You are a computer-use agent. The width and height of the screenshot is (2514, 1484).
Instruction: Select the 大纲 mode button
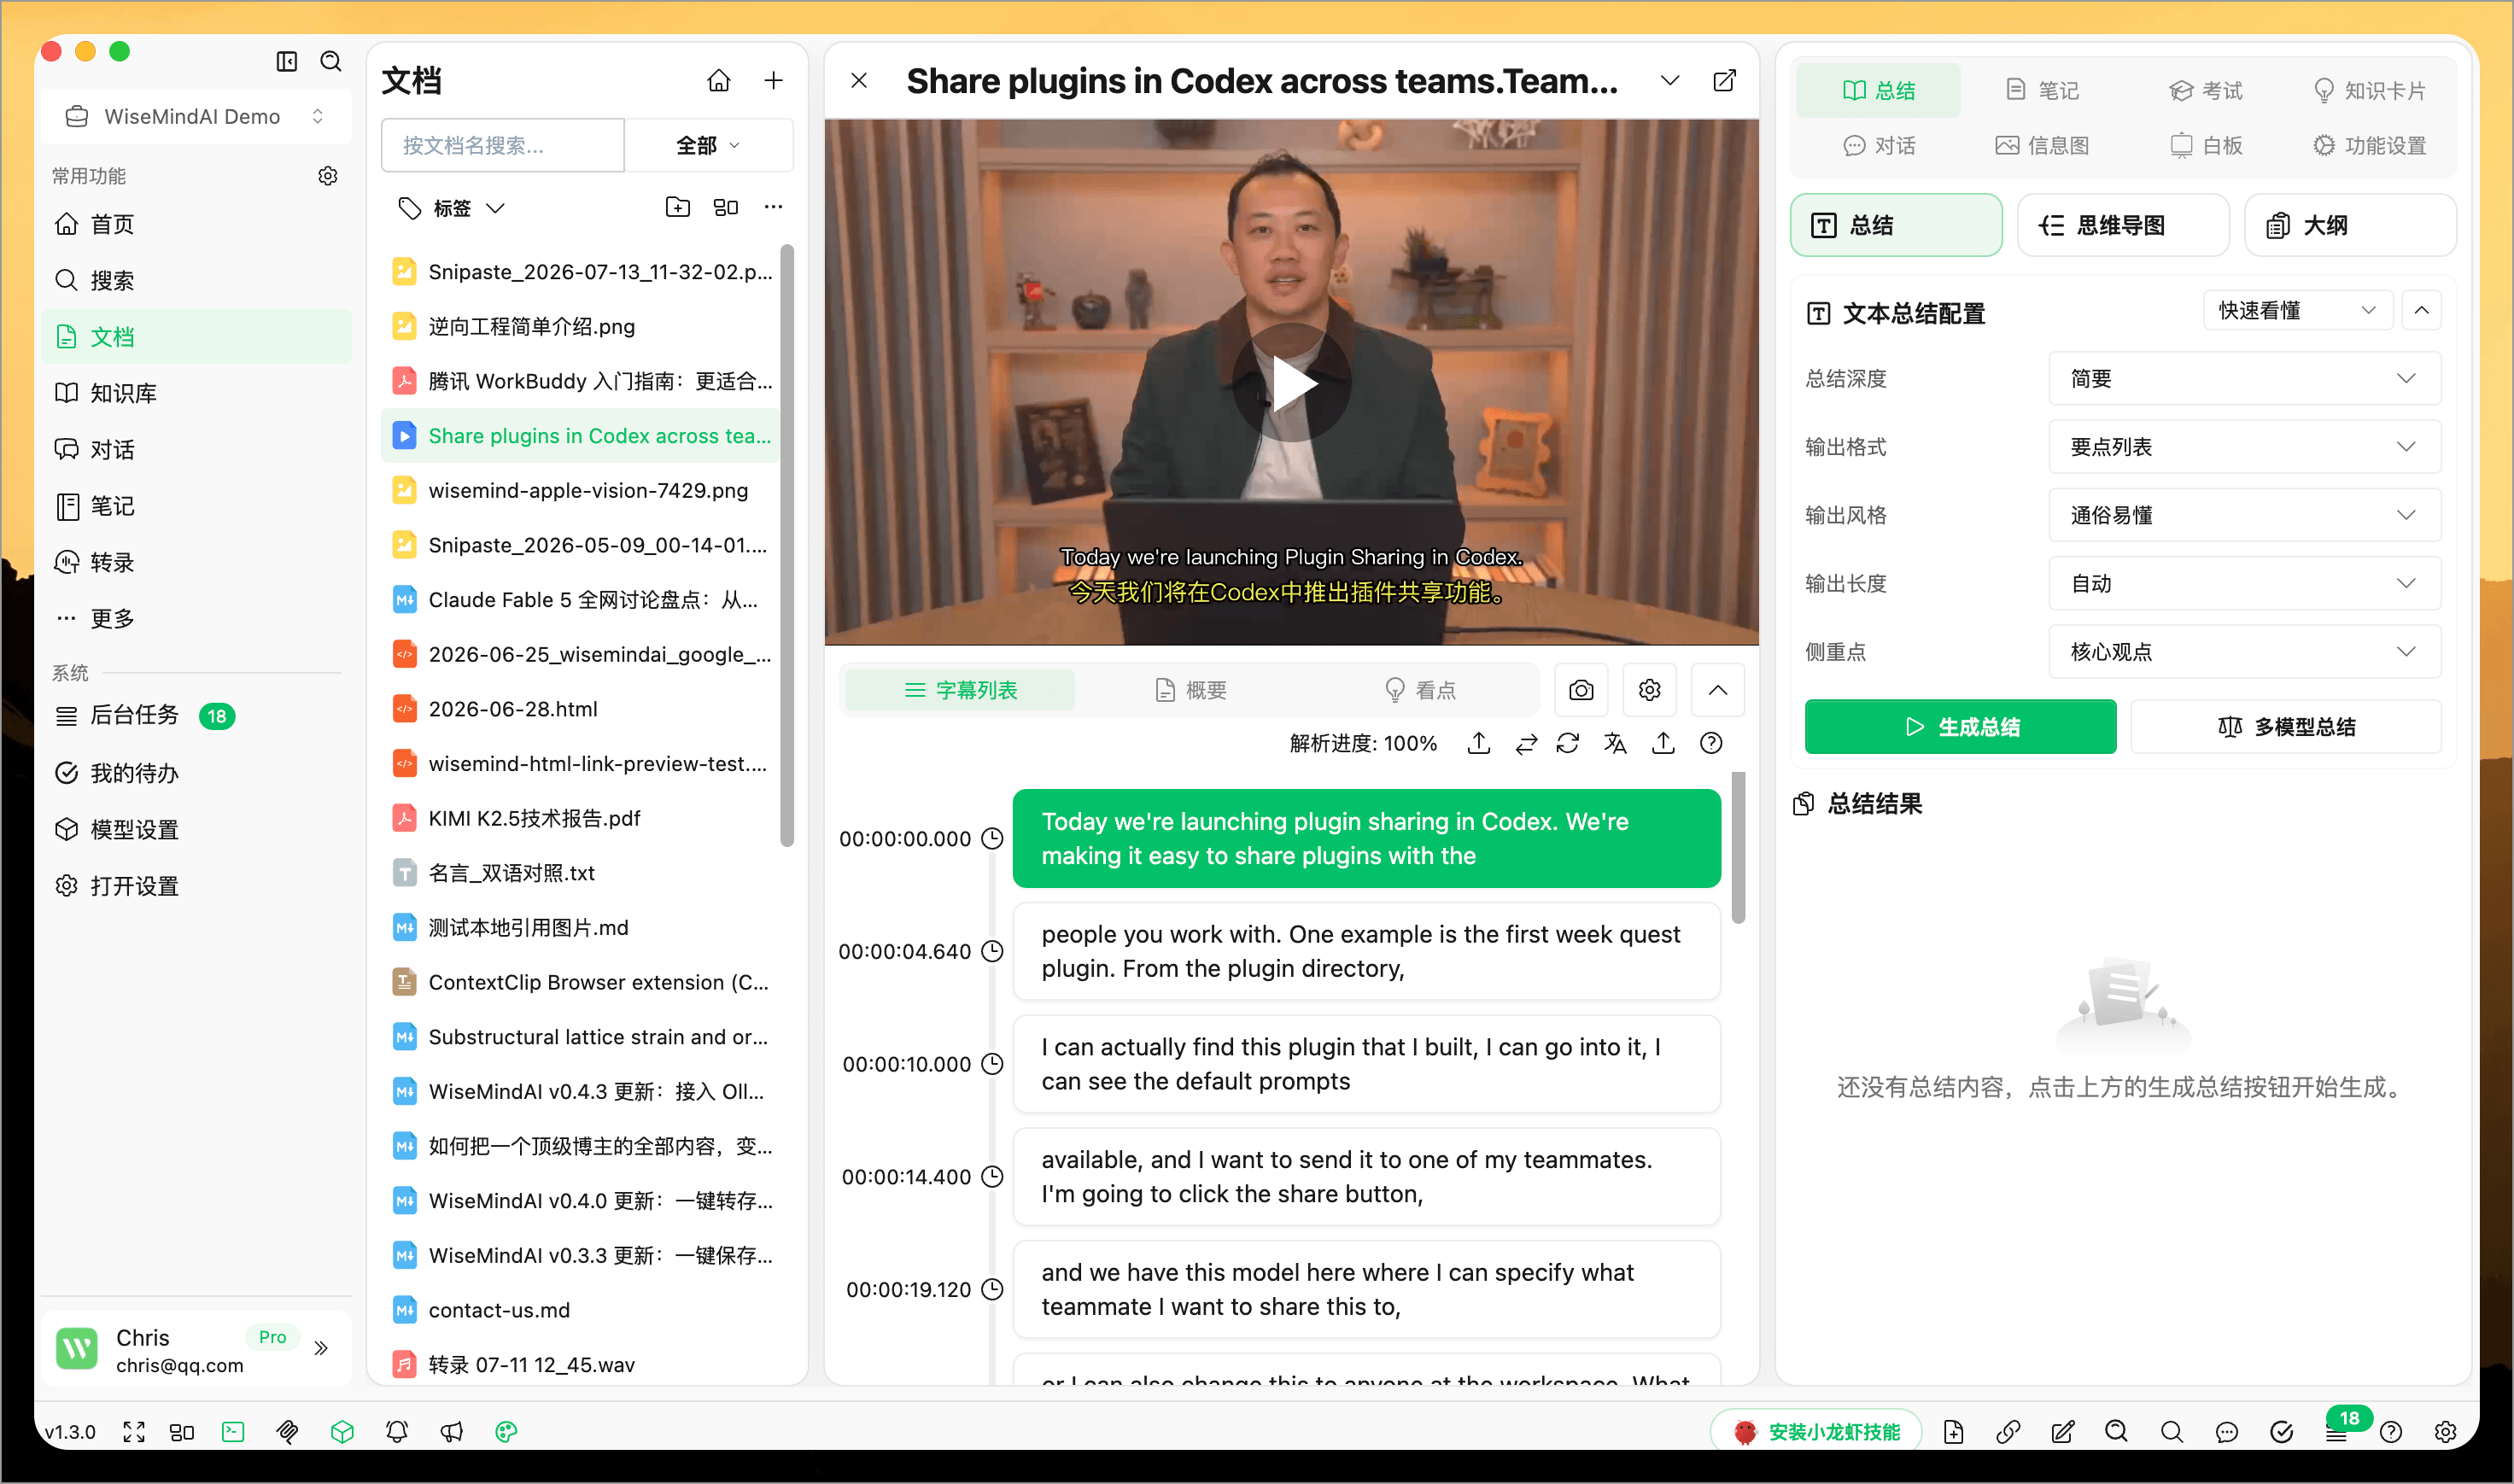pyautogui.click(x=2348, y=226)
